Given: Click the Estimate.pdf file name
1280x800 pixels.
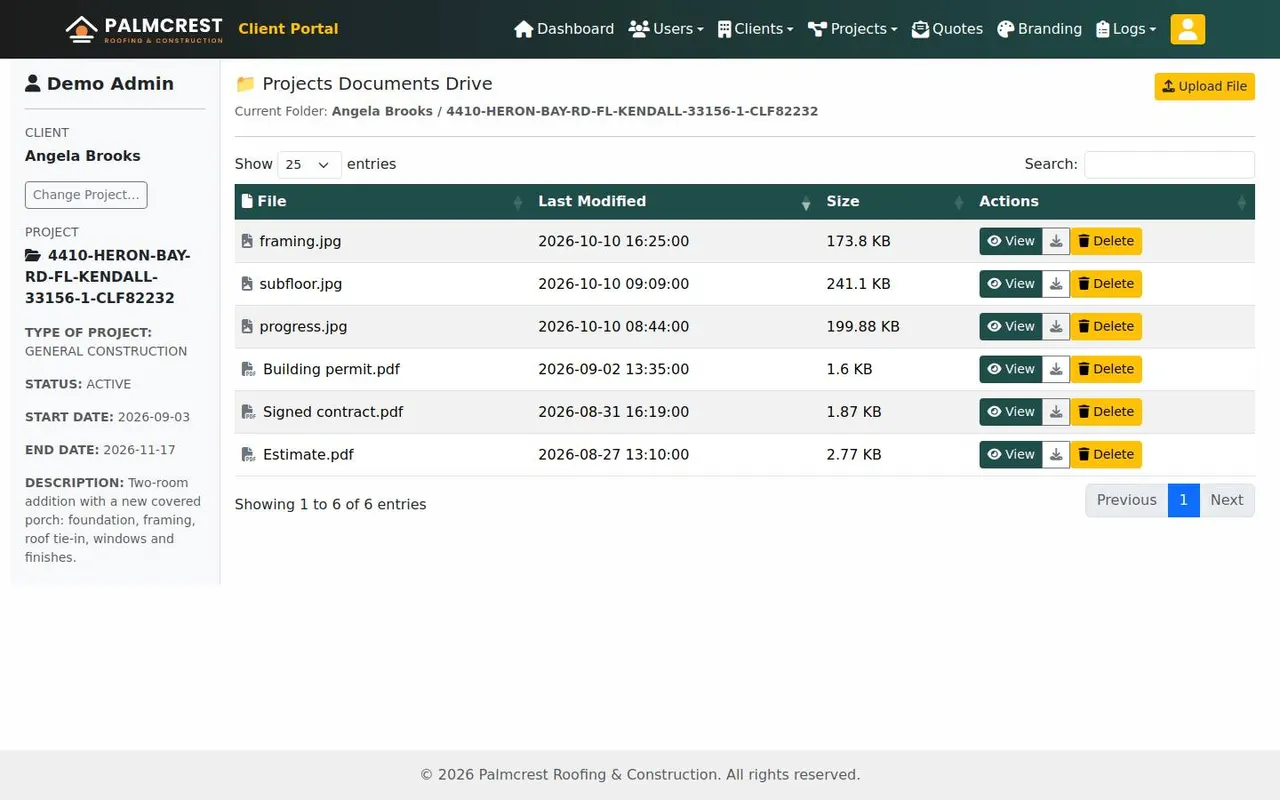Looking at the screenshot, I should click(308, 455).
